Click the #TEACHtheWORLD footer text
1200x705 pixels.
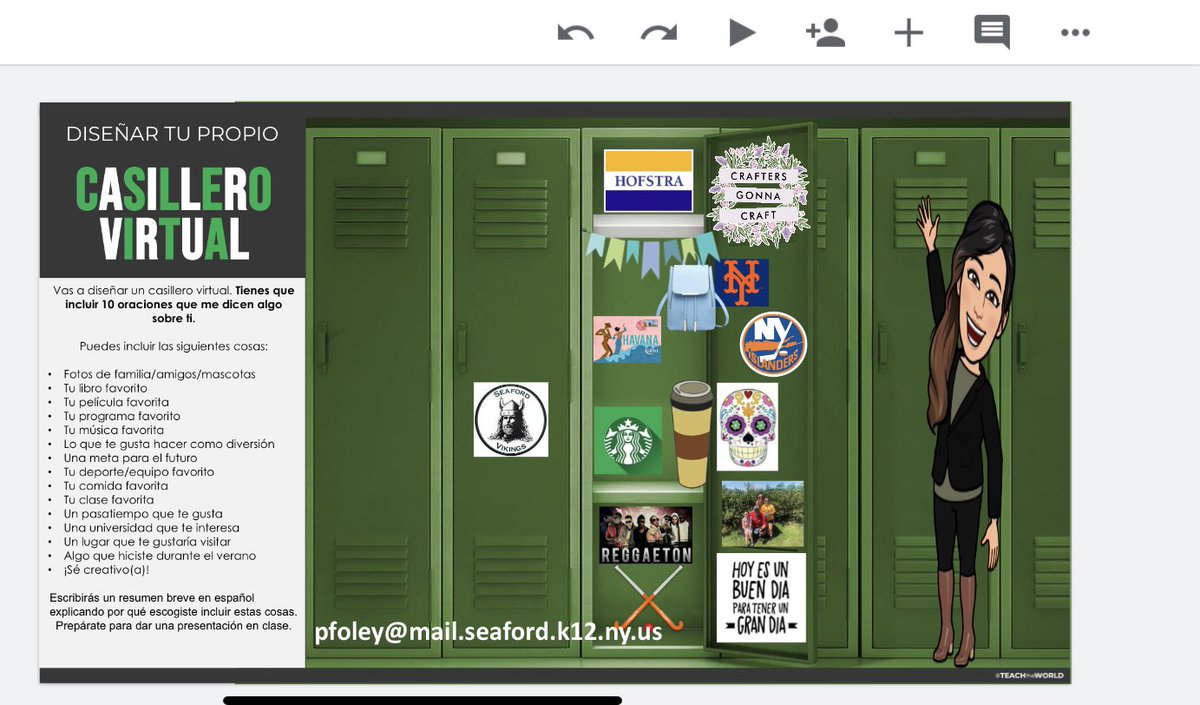coord(1029,676)
